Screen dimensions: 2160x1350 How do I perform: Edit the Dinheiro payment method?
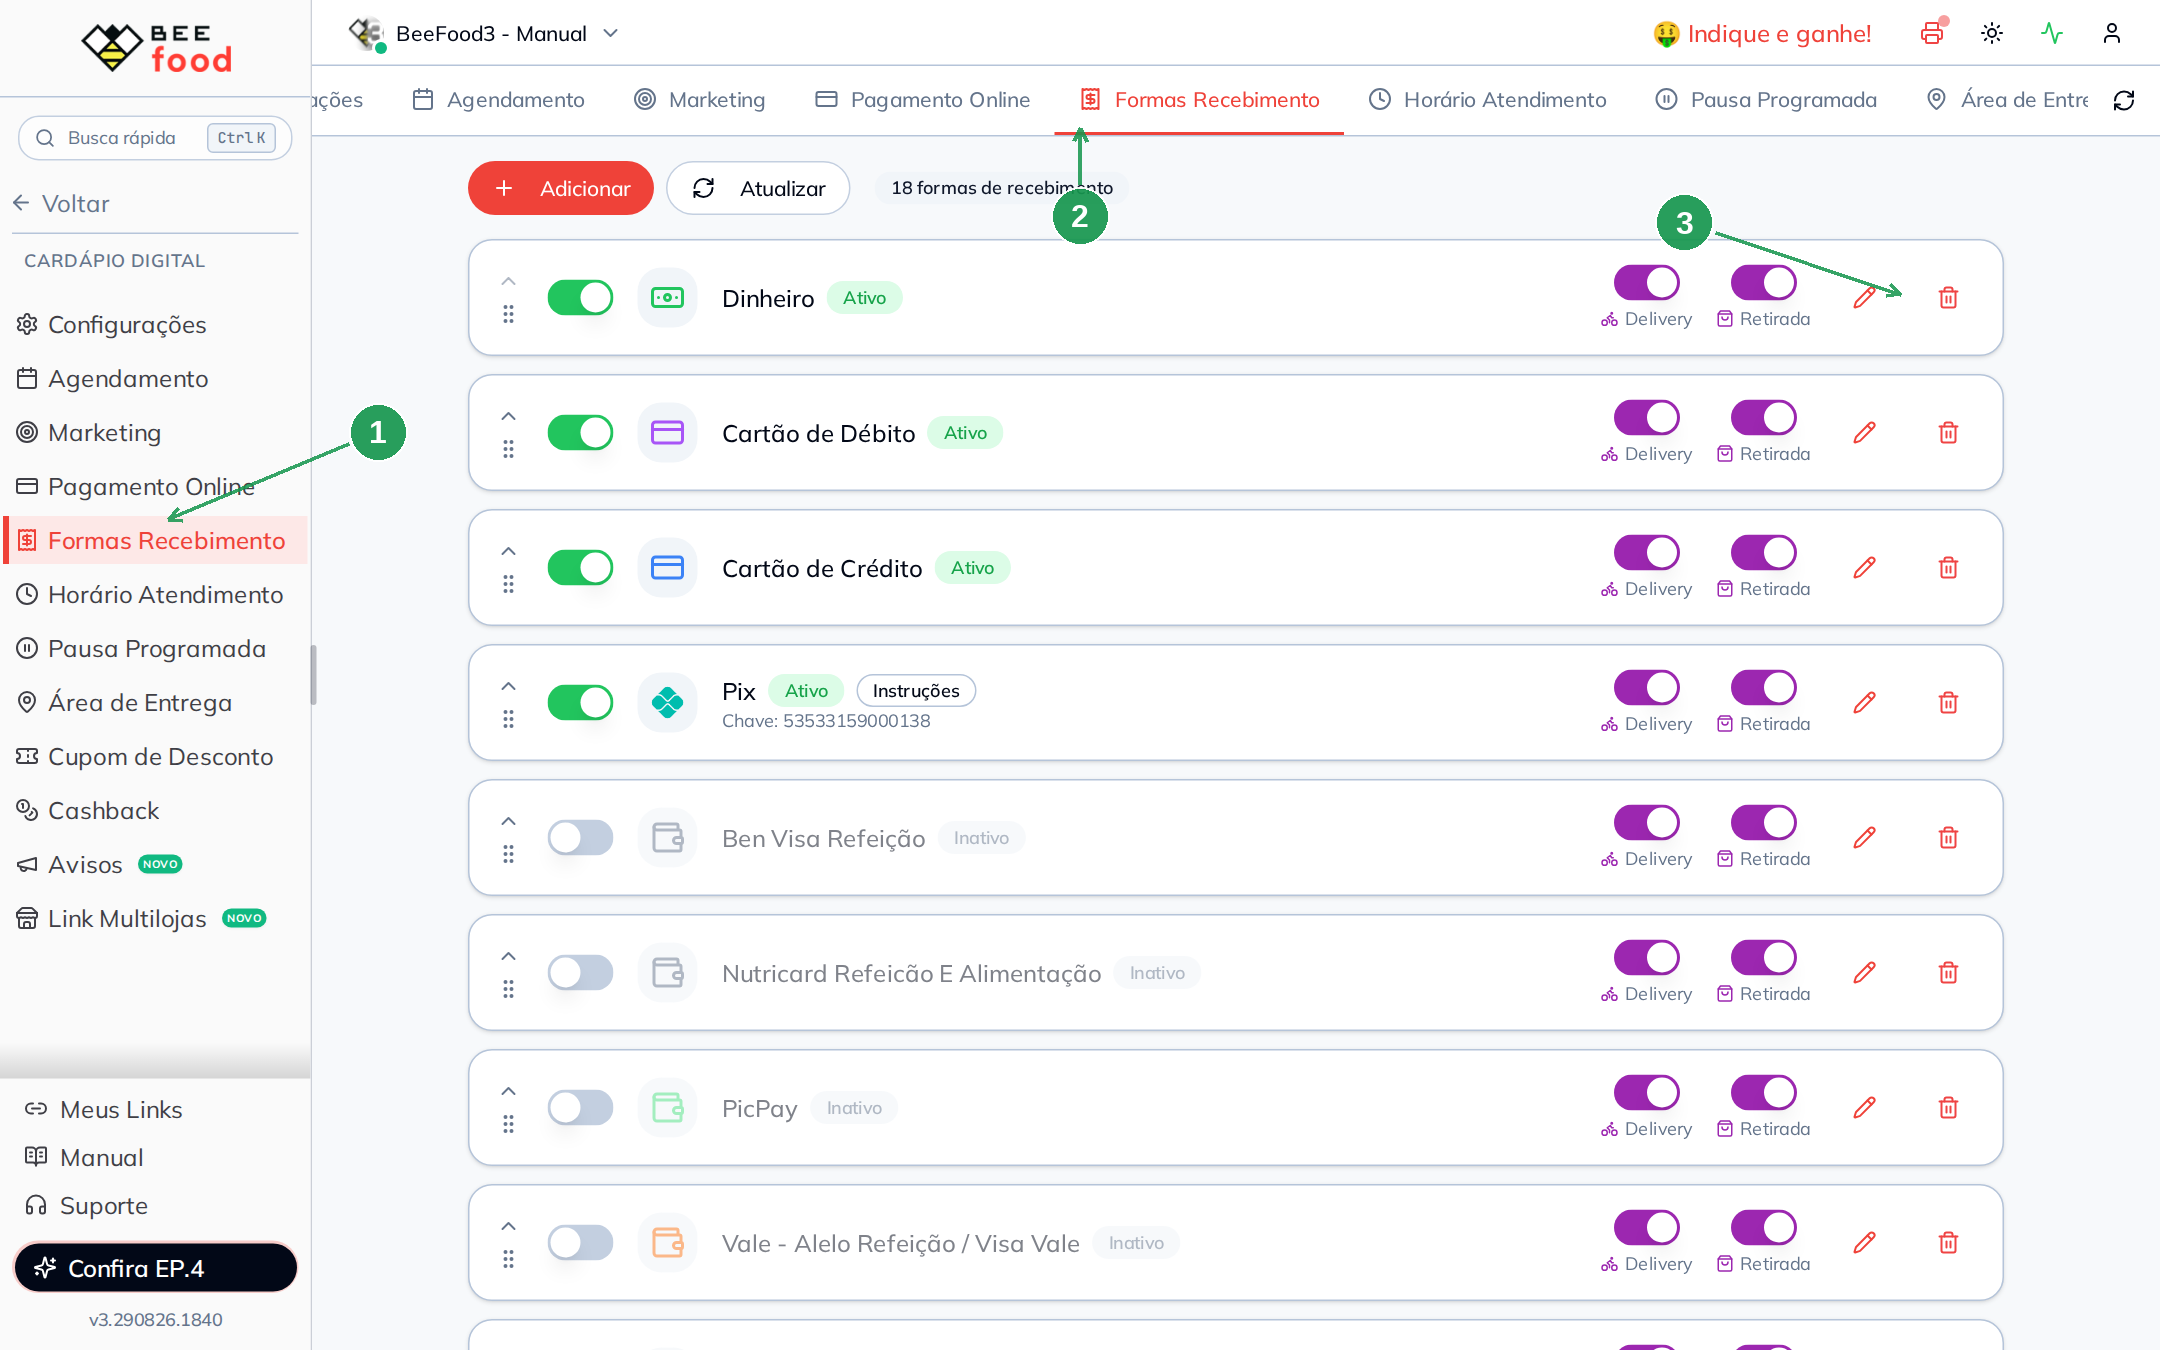click(1864, 298)
